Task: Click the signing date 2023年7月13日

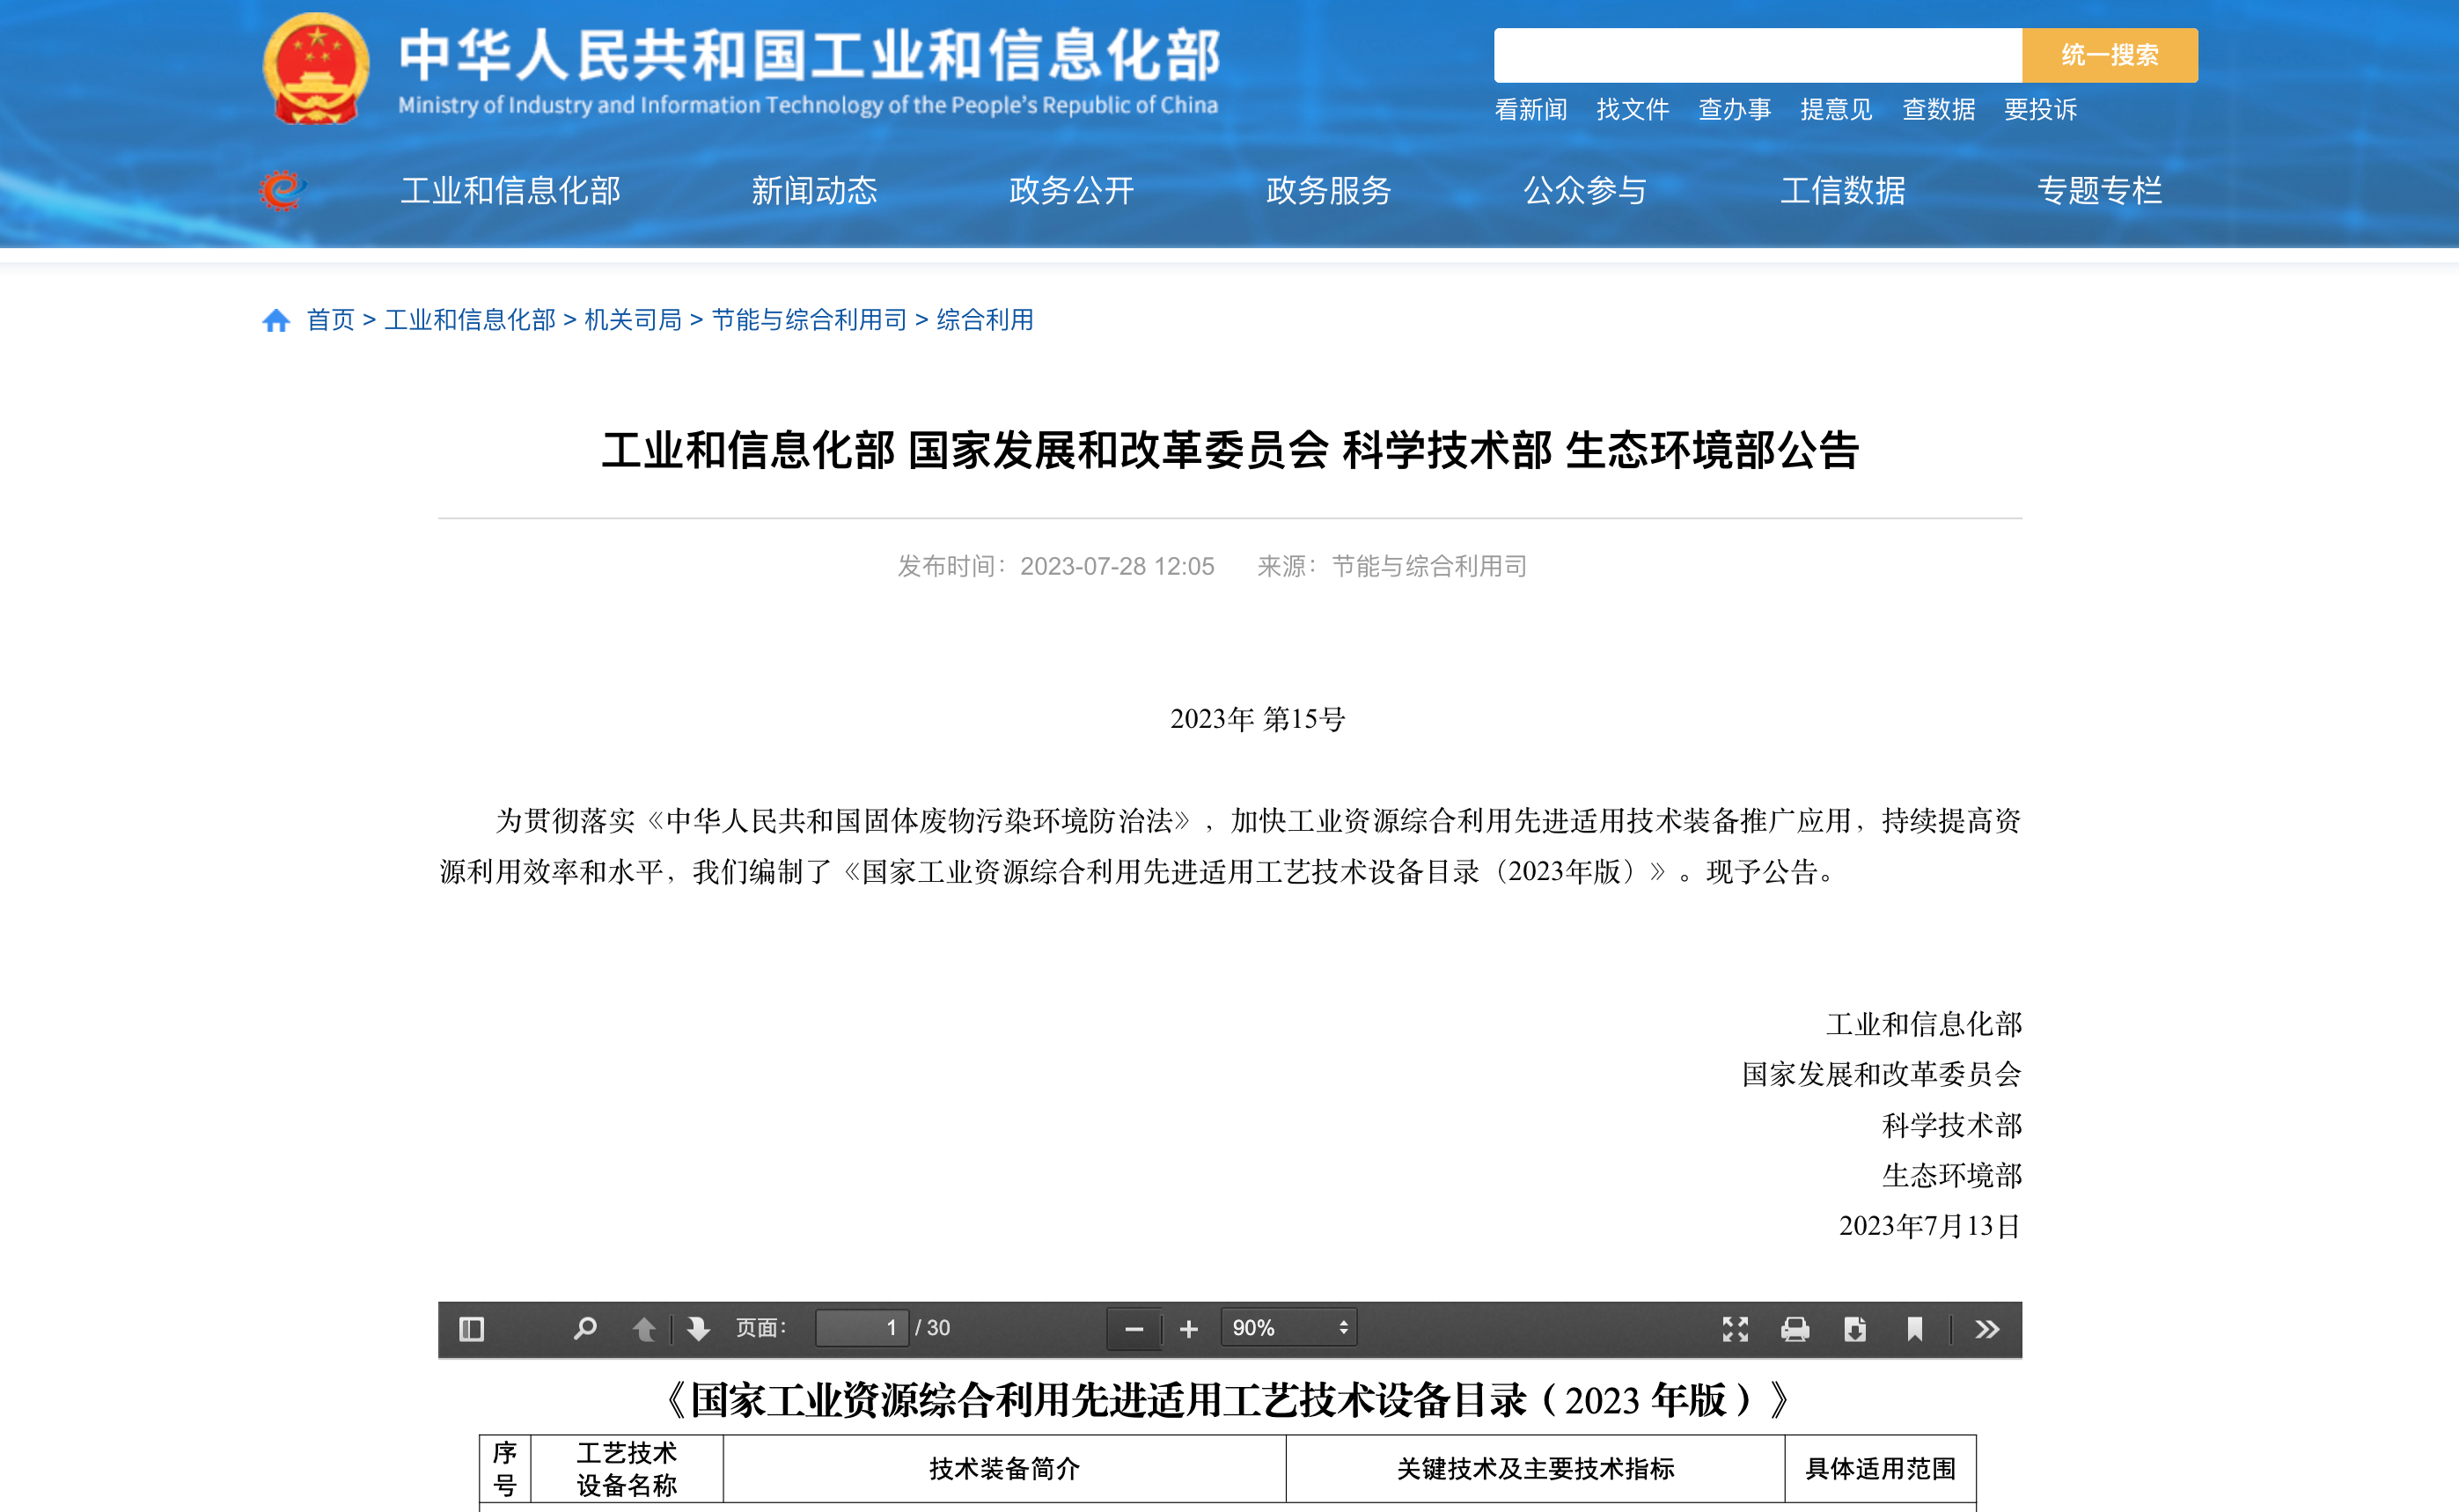Action: click(x=1930, y=1225)
